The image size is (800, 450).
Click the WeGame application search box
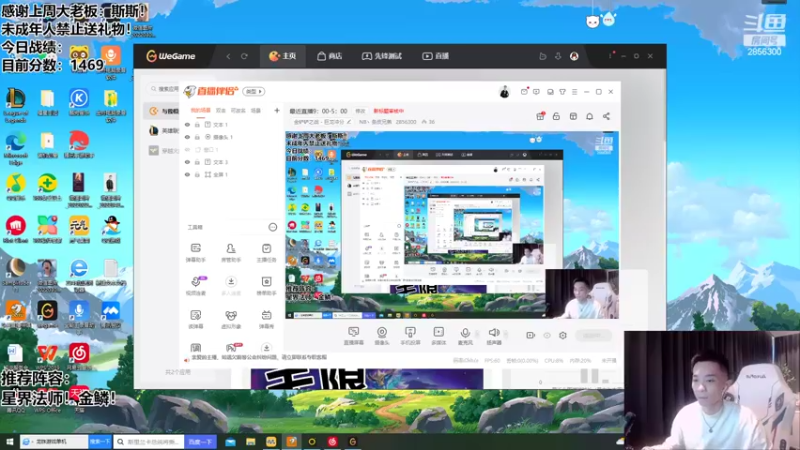tap(164, 89)
